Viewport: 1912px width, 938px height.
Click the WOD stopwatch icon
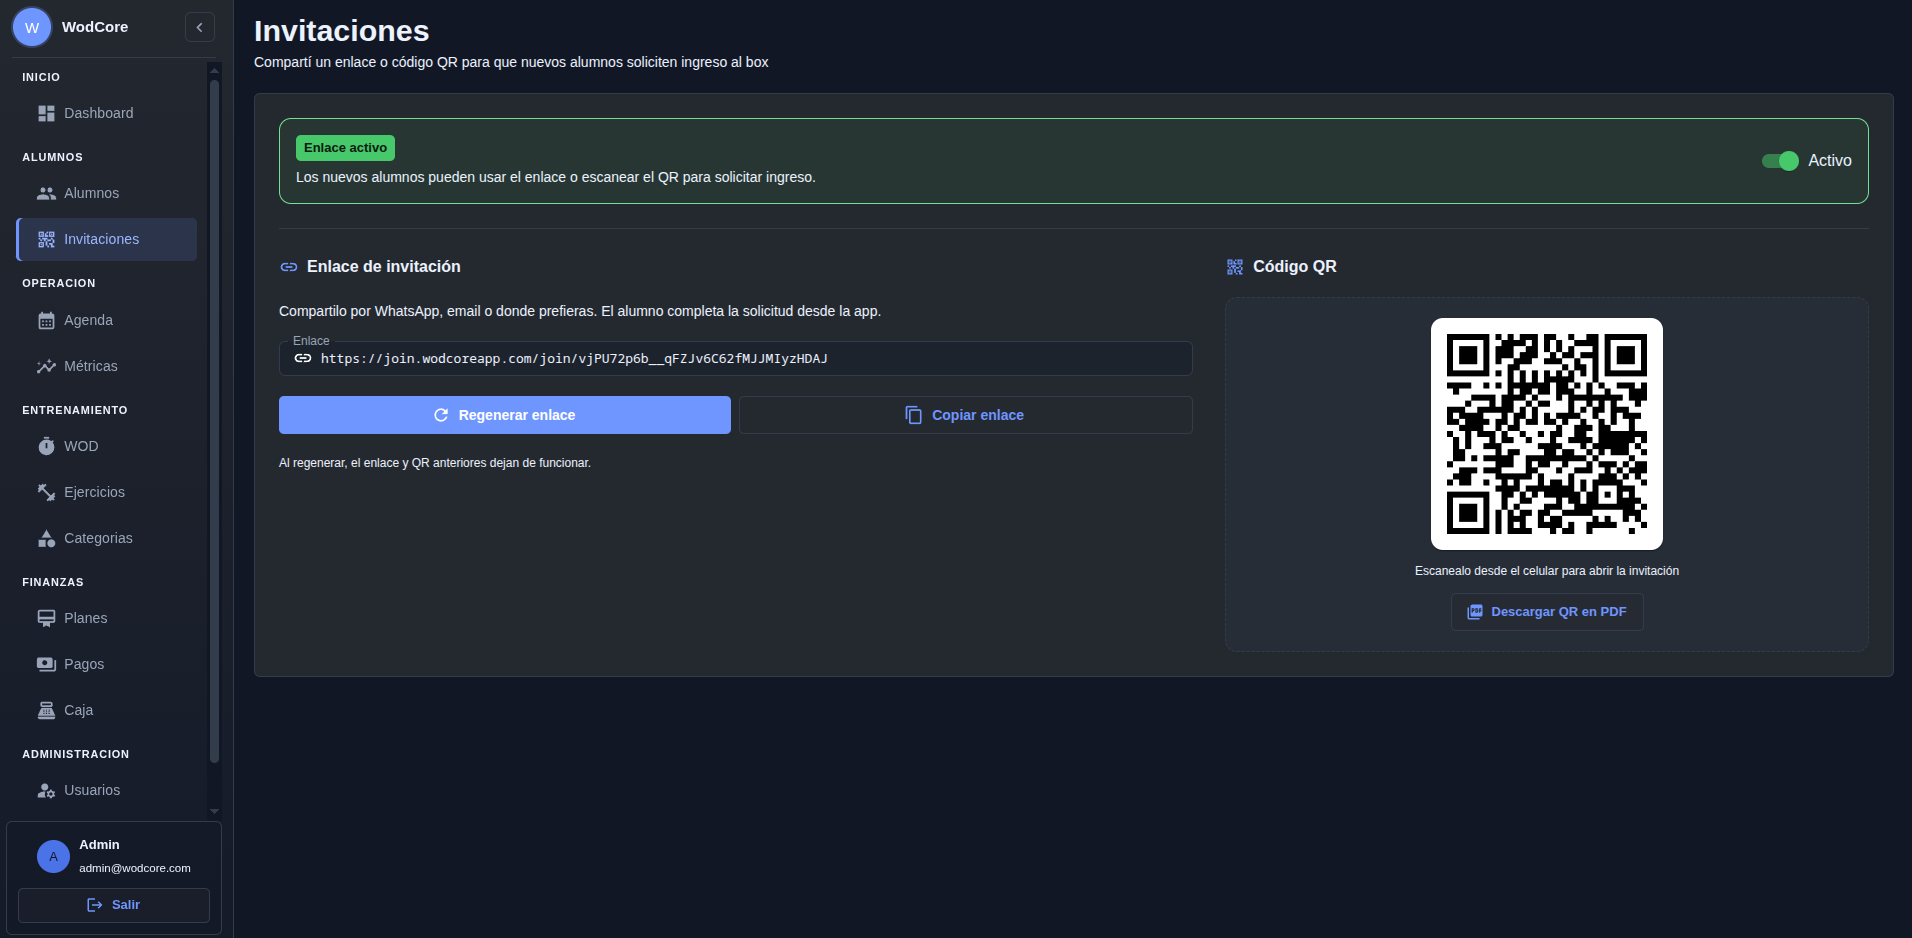click(x=46, y=446)
